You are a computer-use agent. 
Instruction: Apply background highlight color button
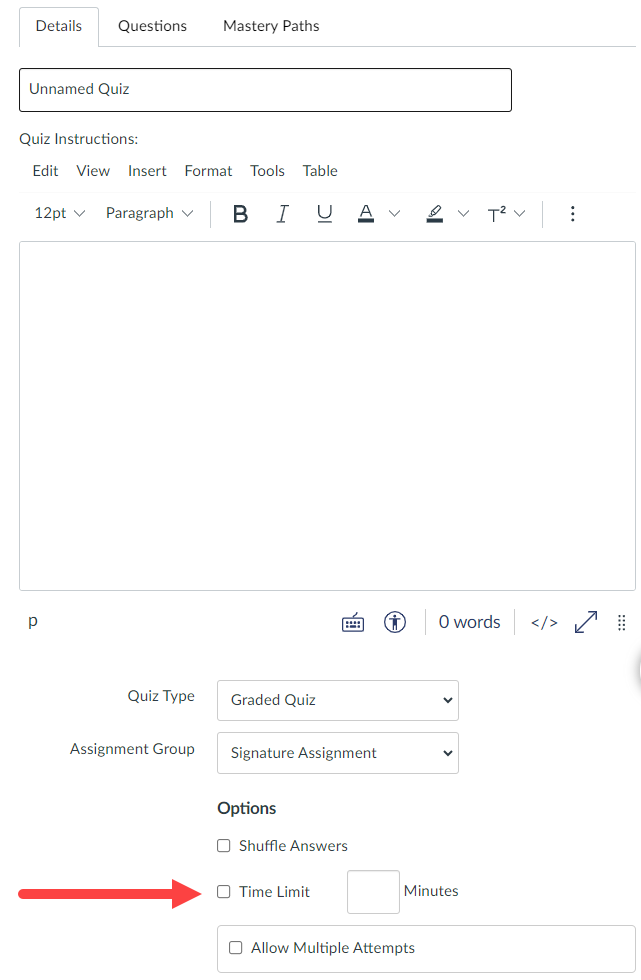coord(435,214)
